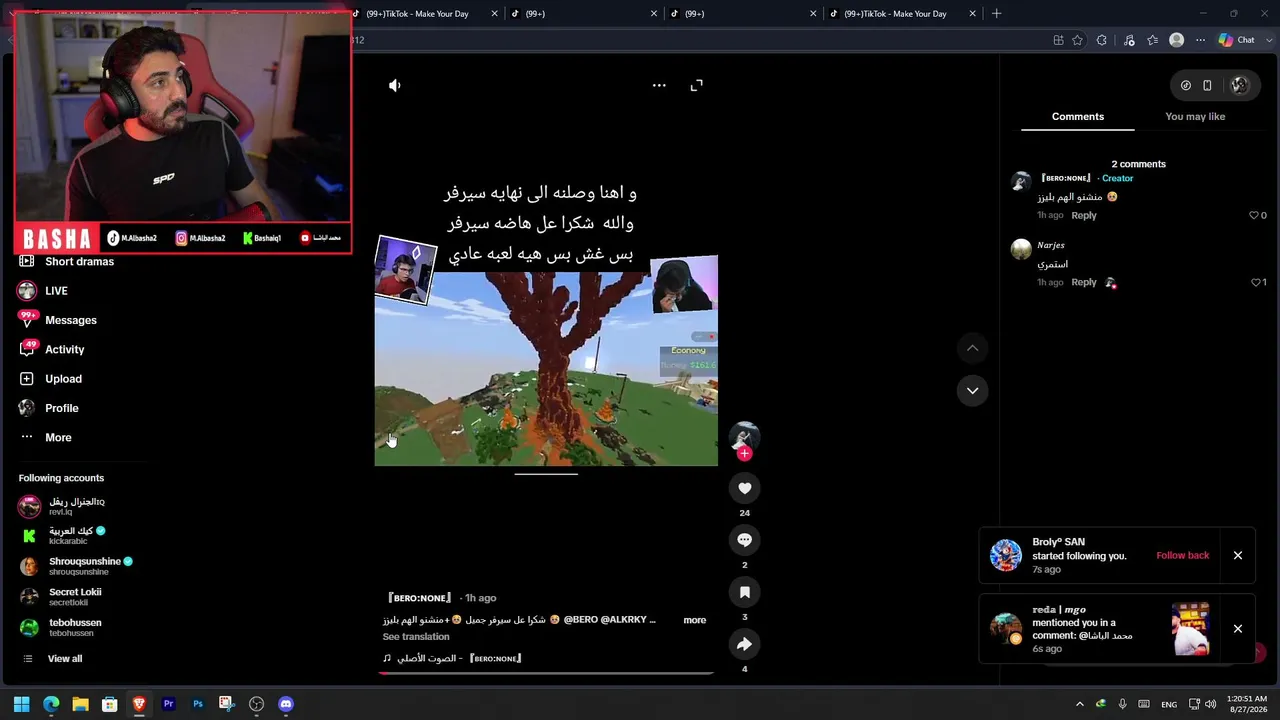Open the Secret Lokii following account
The width and height of the screenshot is (1280, 720).
60,597
